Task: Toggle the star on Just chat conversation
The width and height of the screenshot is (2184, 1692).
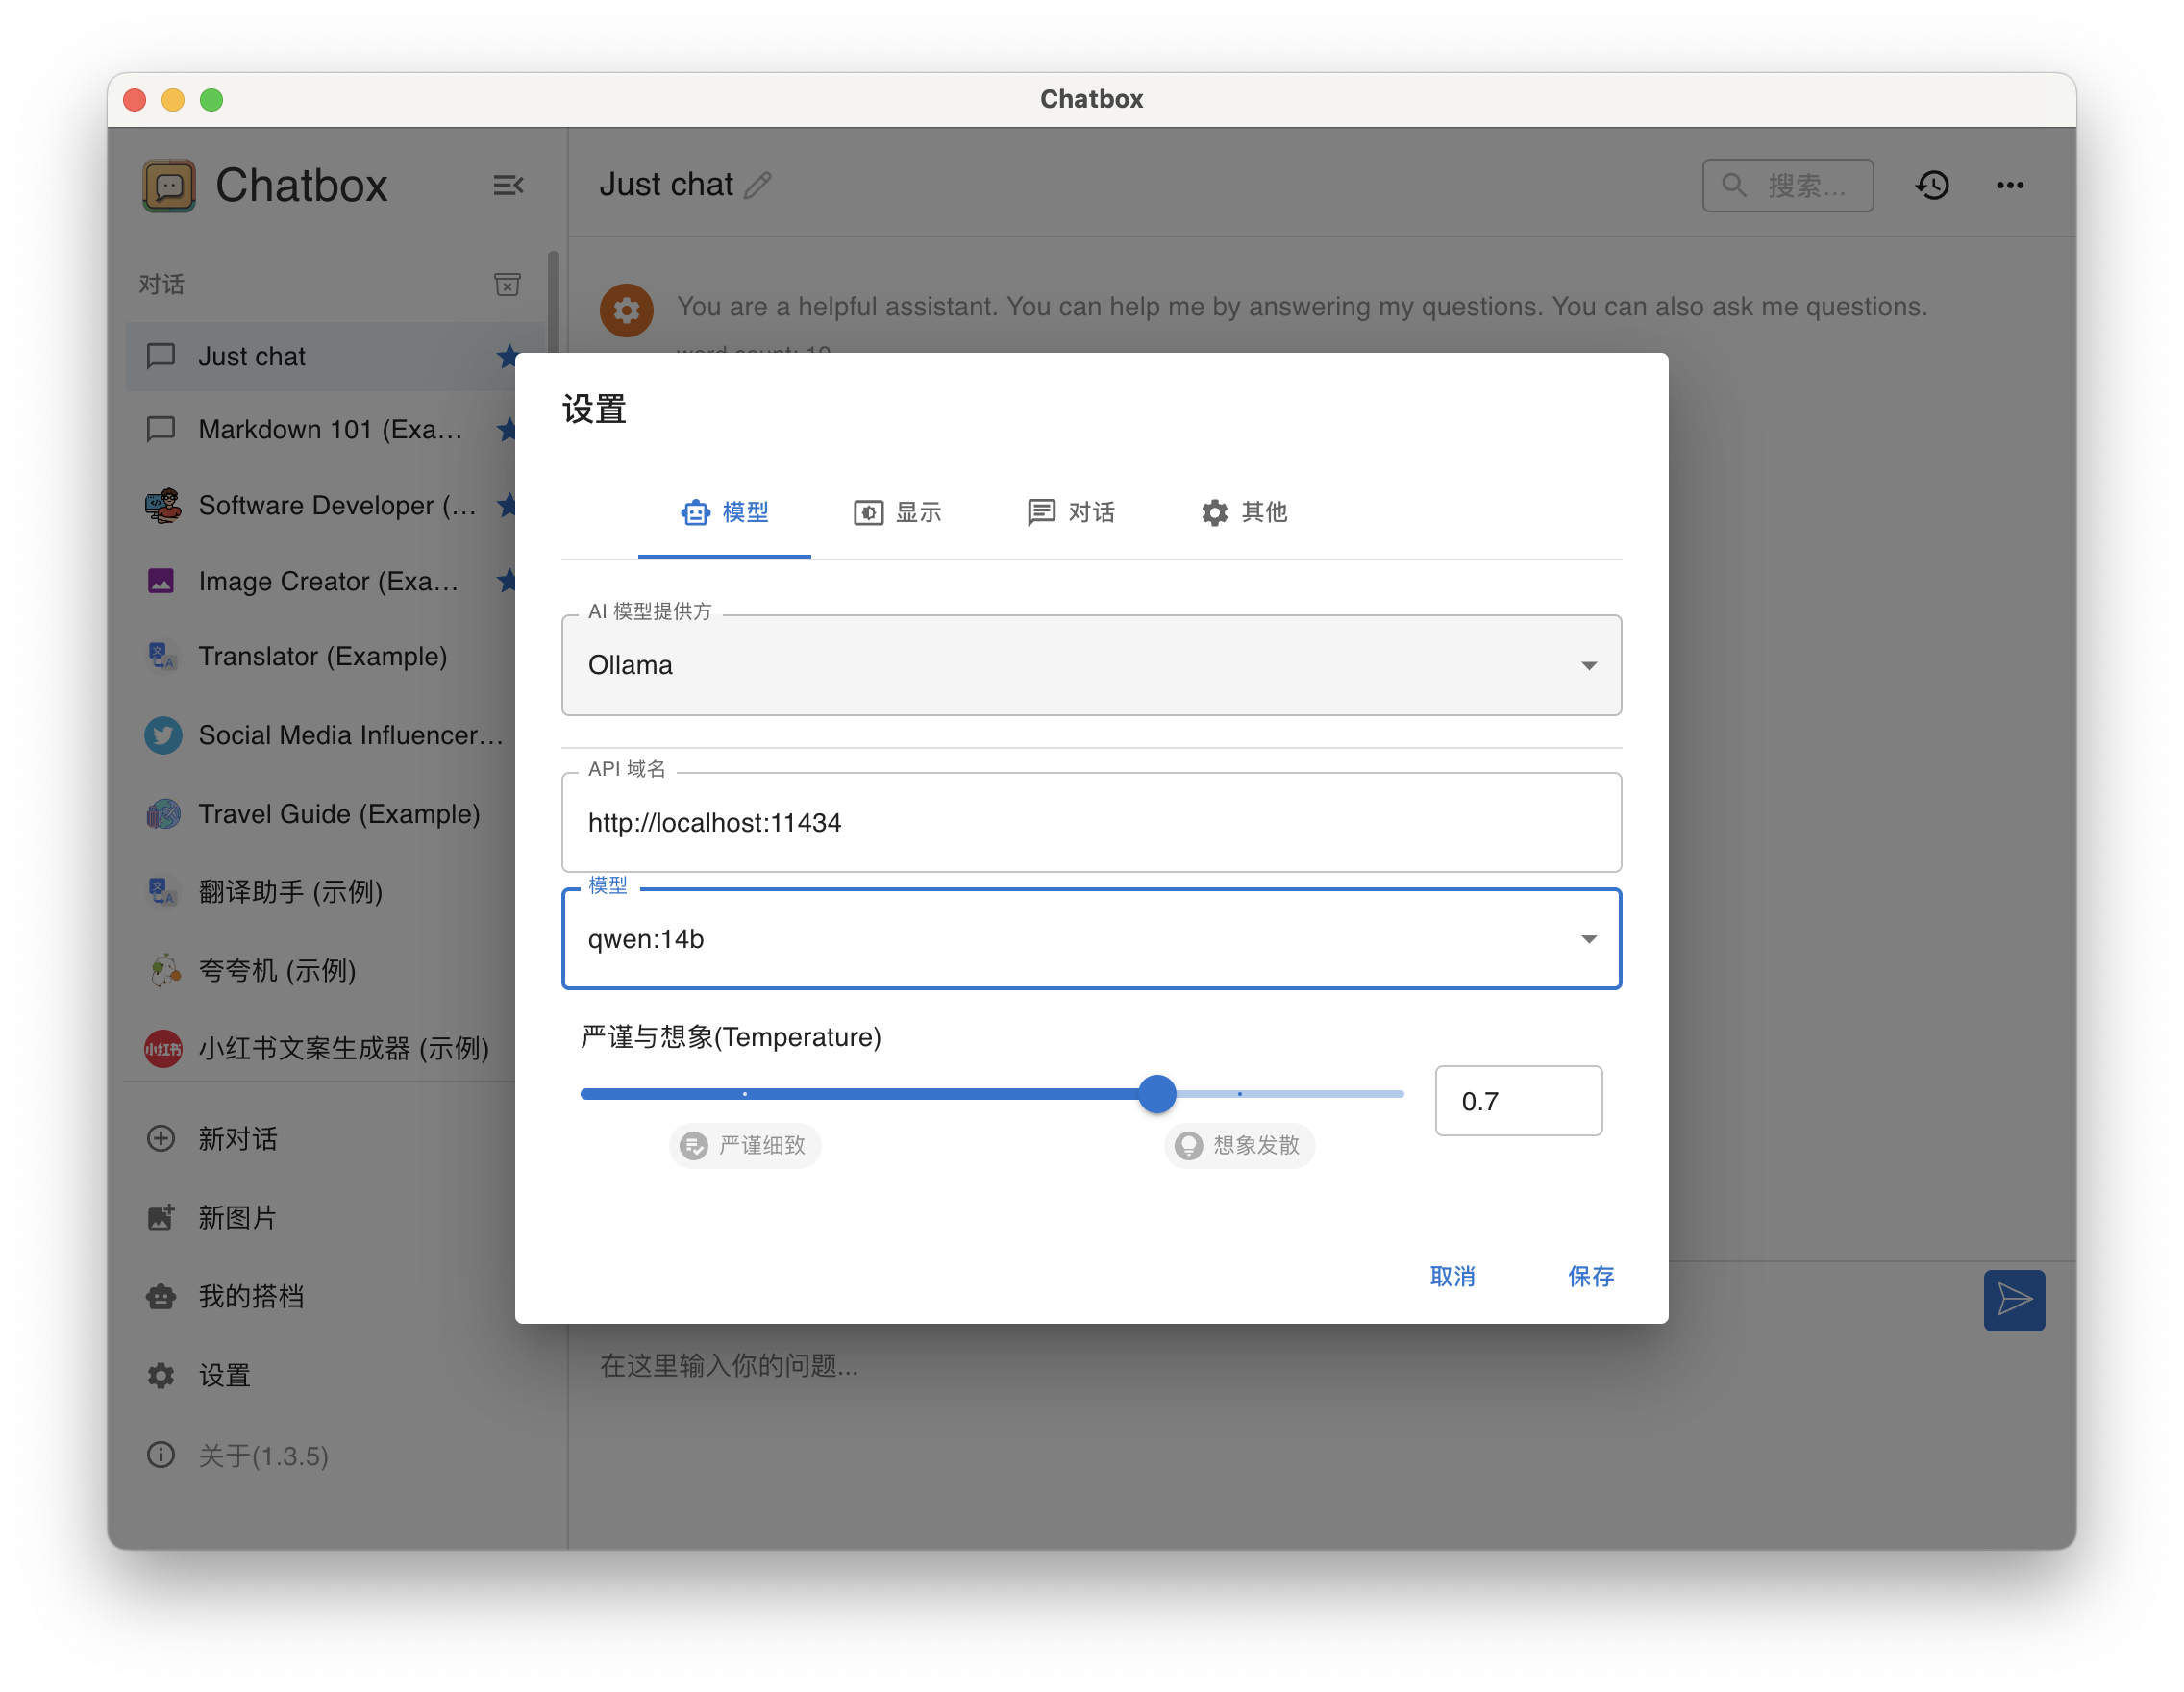Action: click(x=508, y=356)
